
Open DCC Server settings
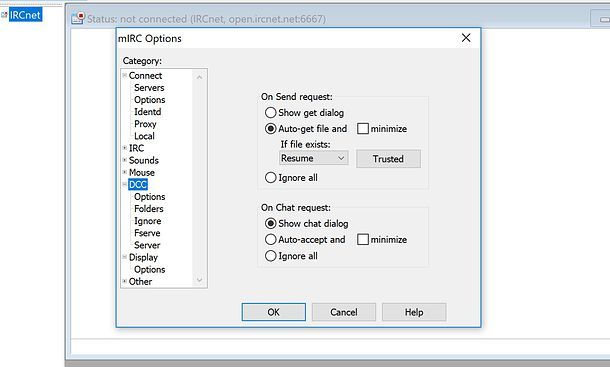147,245
